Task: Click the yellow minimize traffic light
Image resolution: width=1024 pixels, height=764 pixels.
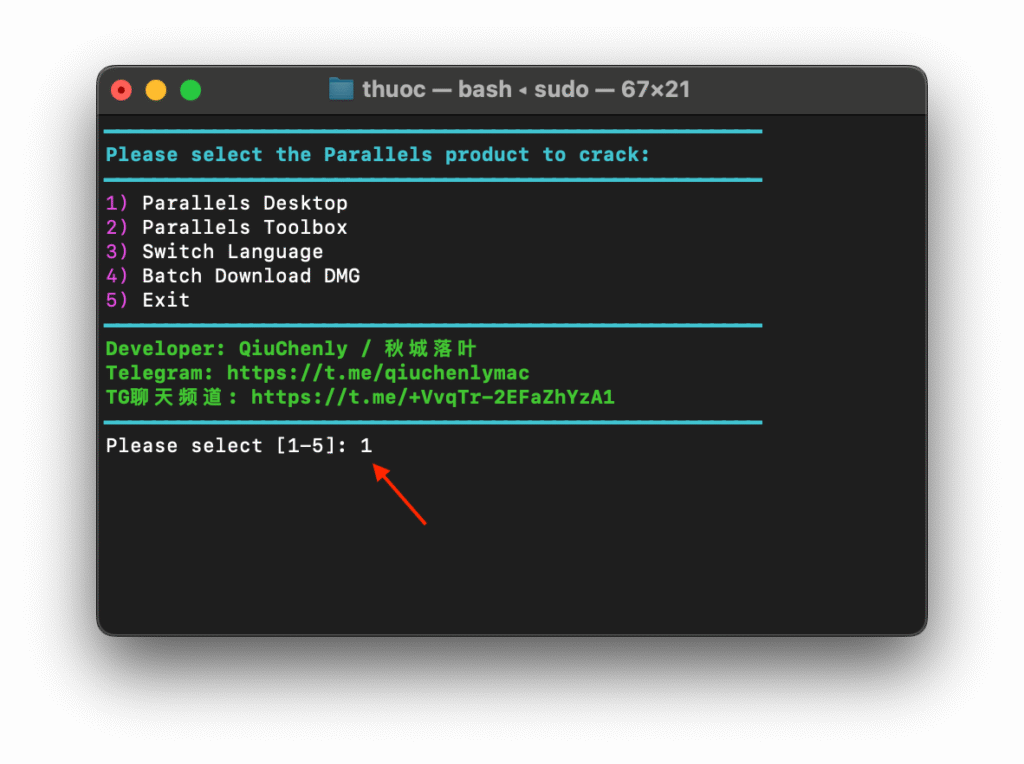Action: point(155,89)
